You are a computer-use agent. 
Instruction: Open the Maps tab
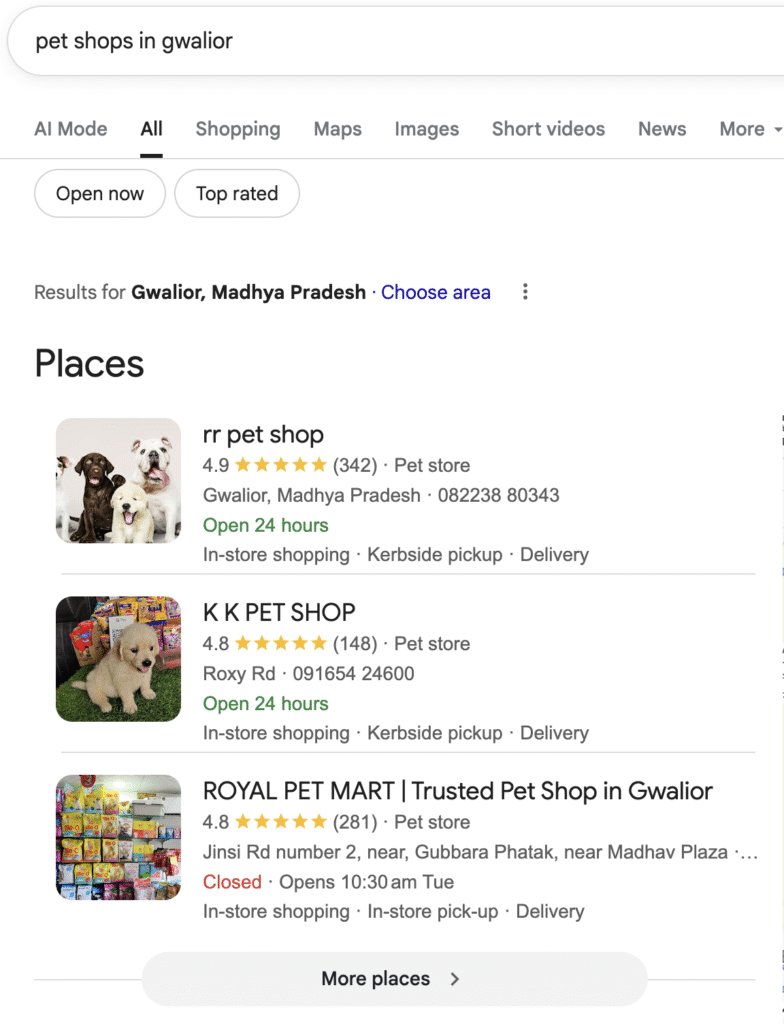point(338,129)
